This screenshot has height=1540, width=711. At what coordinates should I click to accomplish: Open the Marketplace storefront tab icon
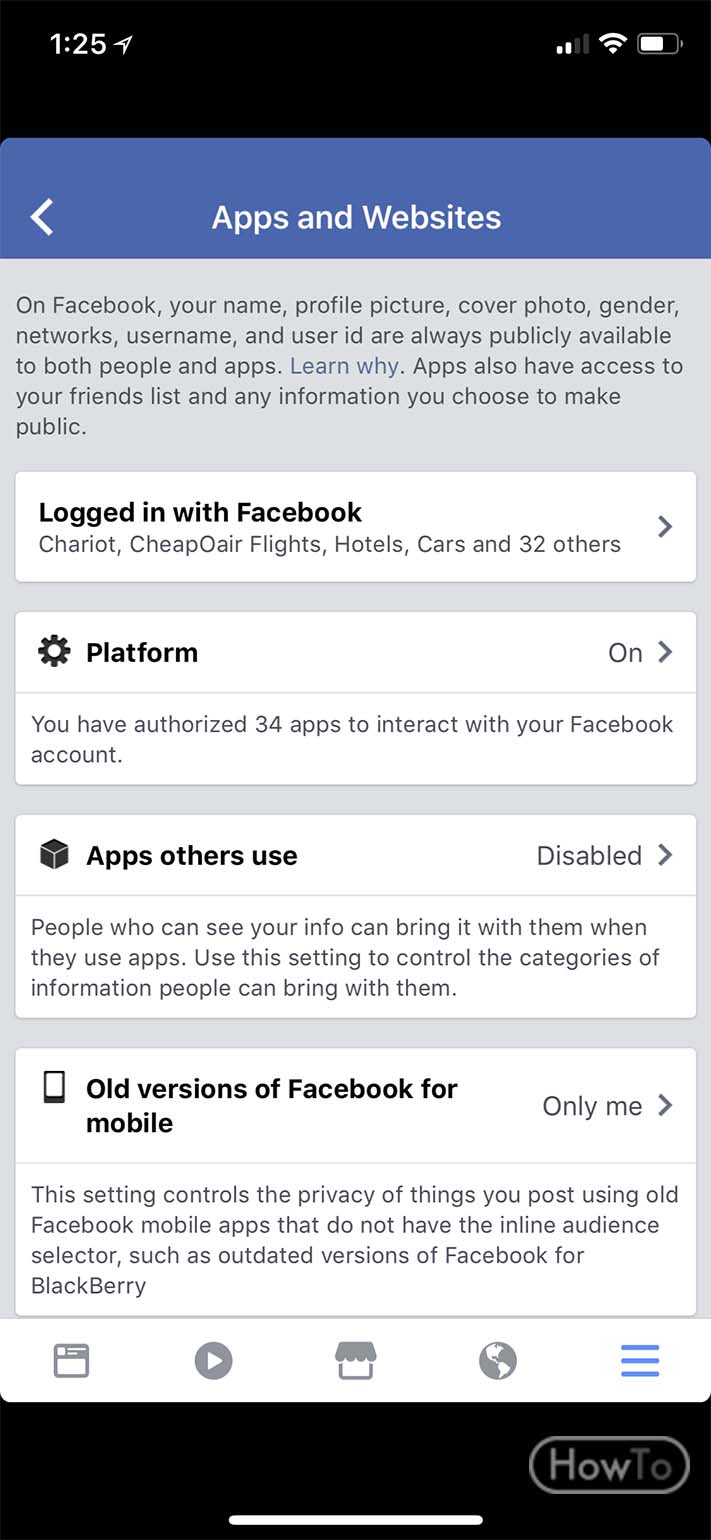click(x=355, y=1361)
